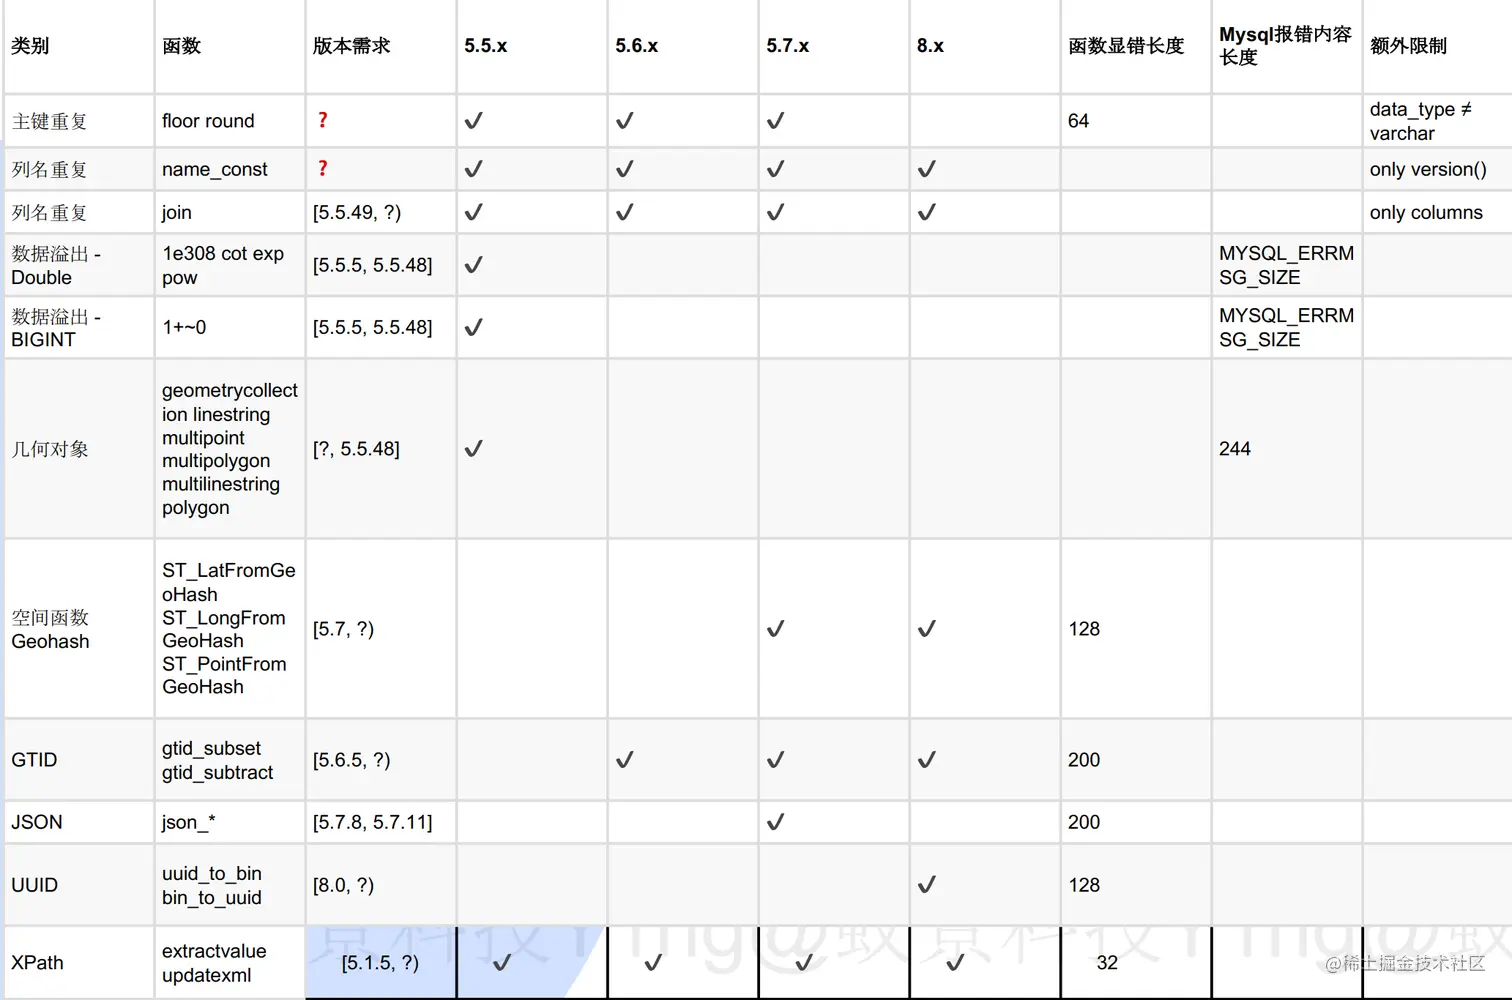Viewport: 1512px width, 1000px height.
Task: Click the 5.7.x checkmark for join
Action: (776, 212)
